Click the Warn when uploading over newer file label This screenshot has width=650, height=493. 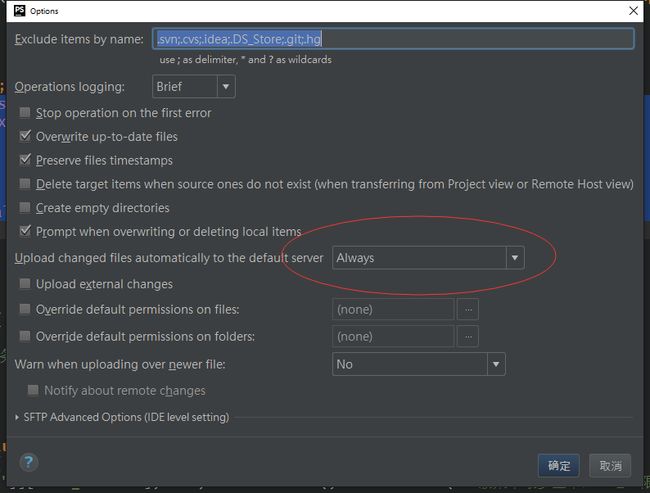click(120, 364)
